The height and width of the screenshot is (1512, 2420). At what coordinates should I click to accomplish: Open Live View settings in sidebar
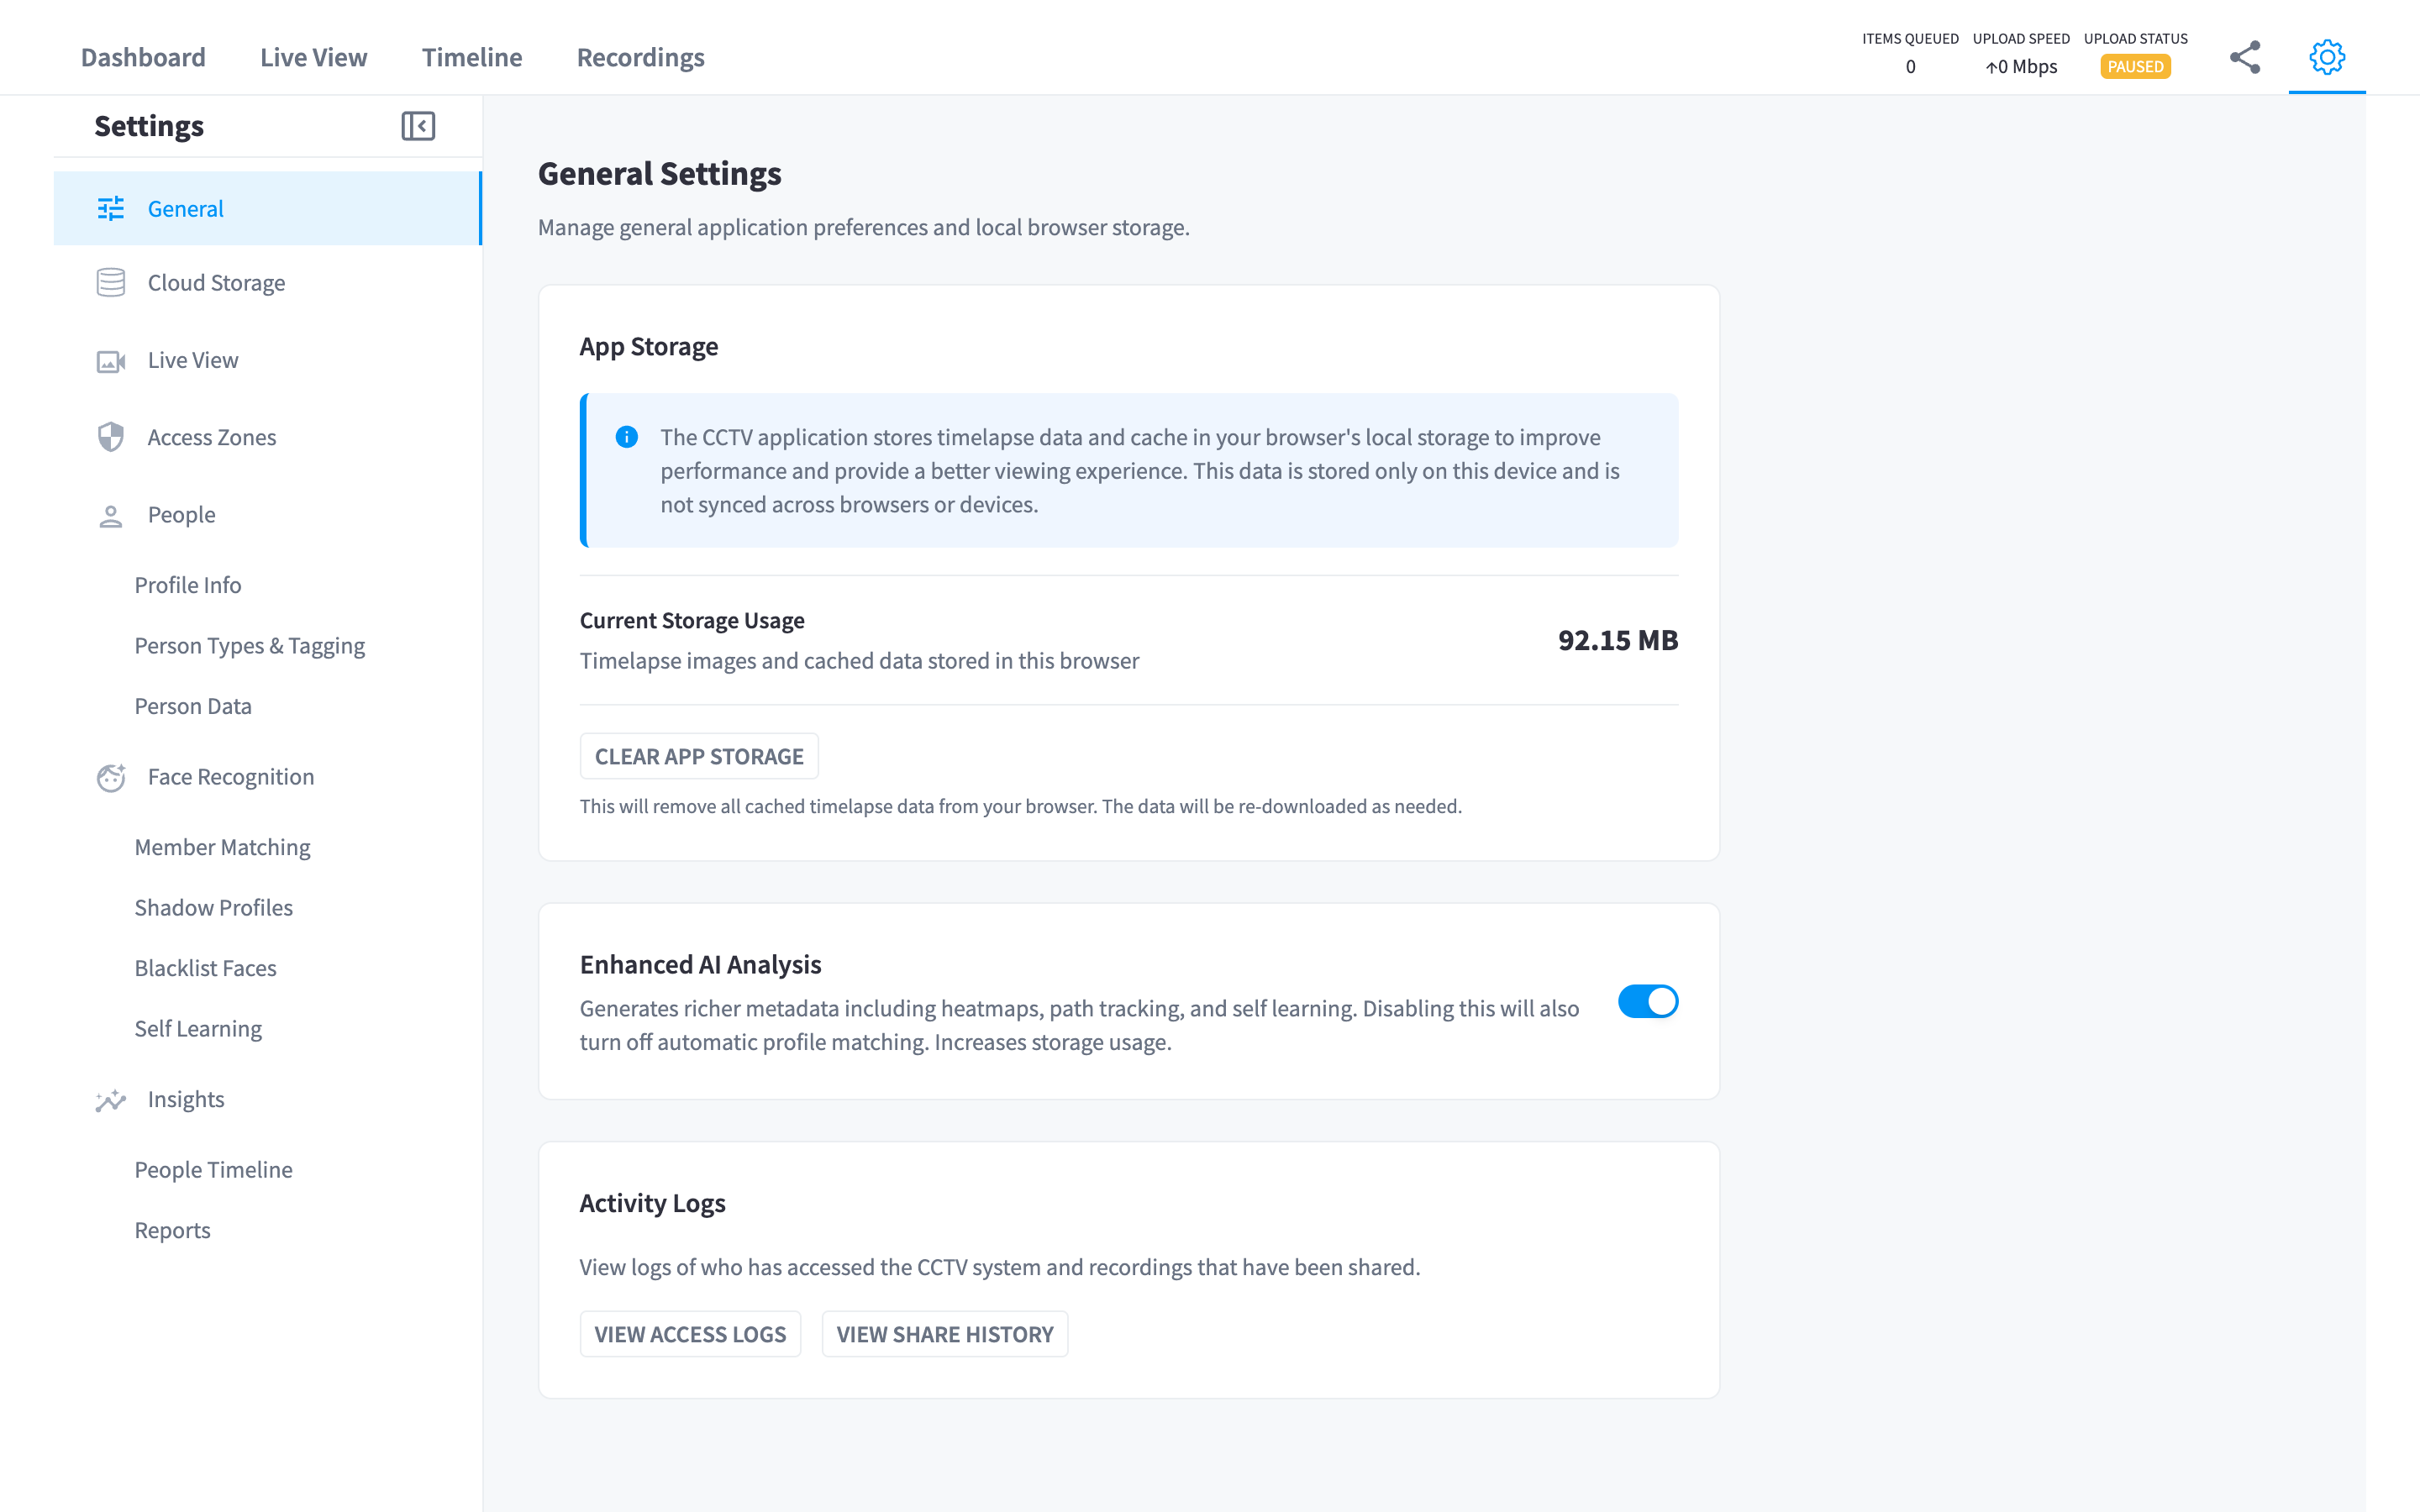tap(267, 360)
